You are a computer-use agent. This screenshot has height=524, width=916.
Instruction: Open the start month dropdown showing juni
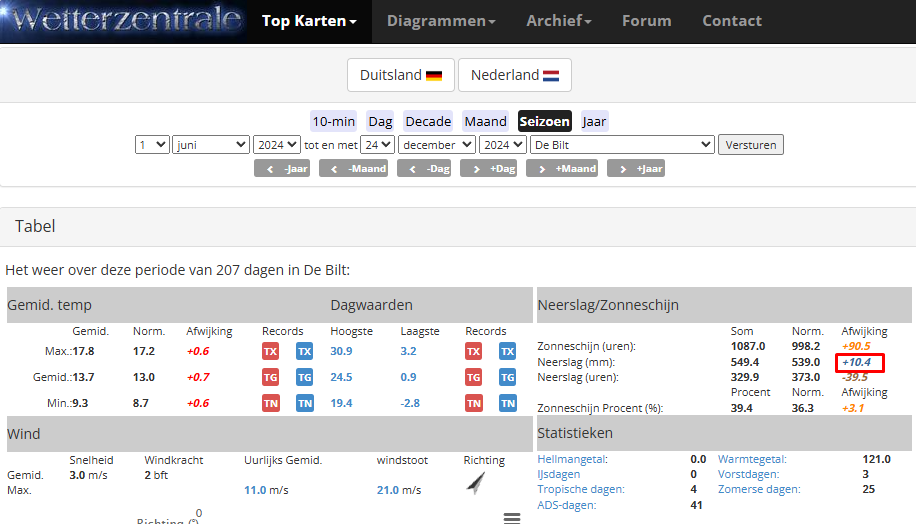(211, 145)
